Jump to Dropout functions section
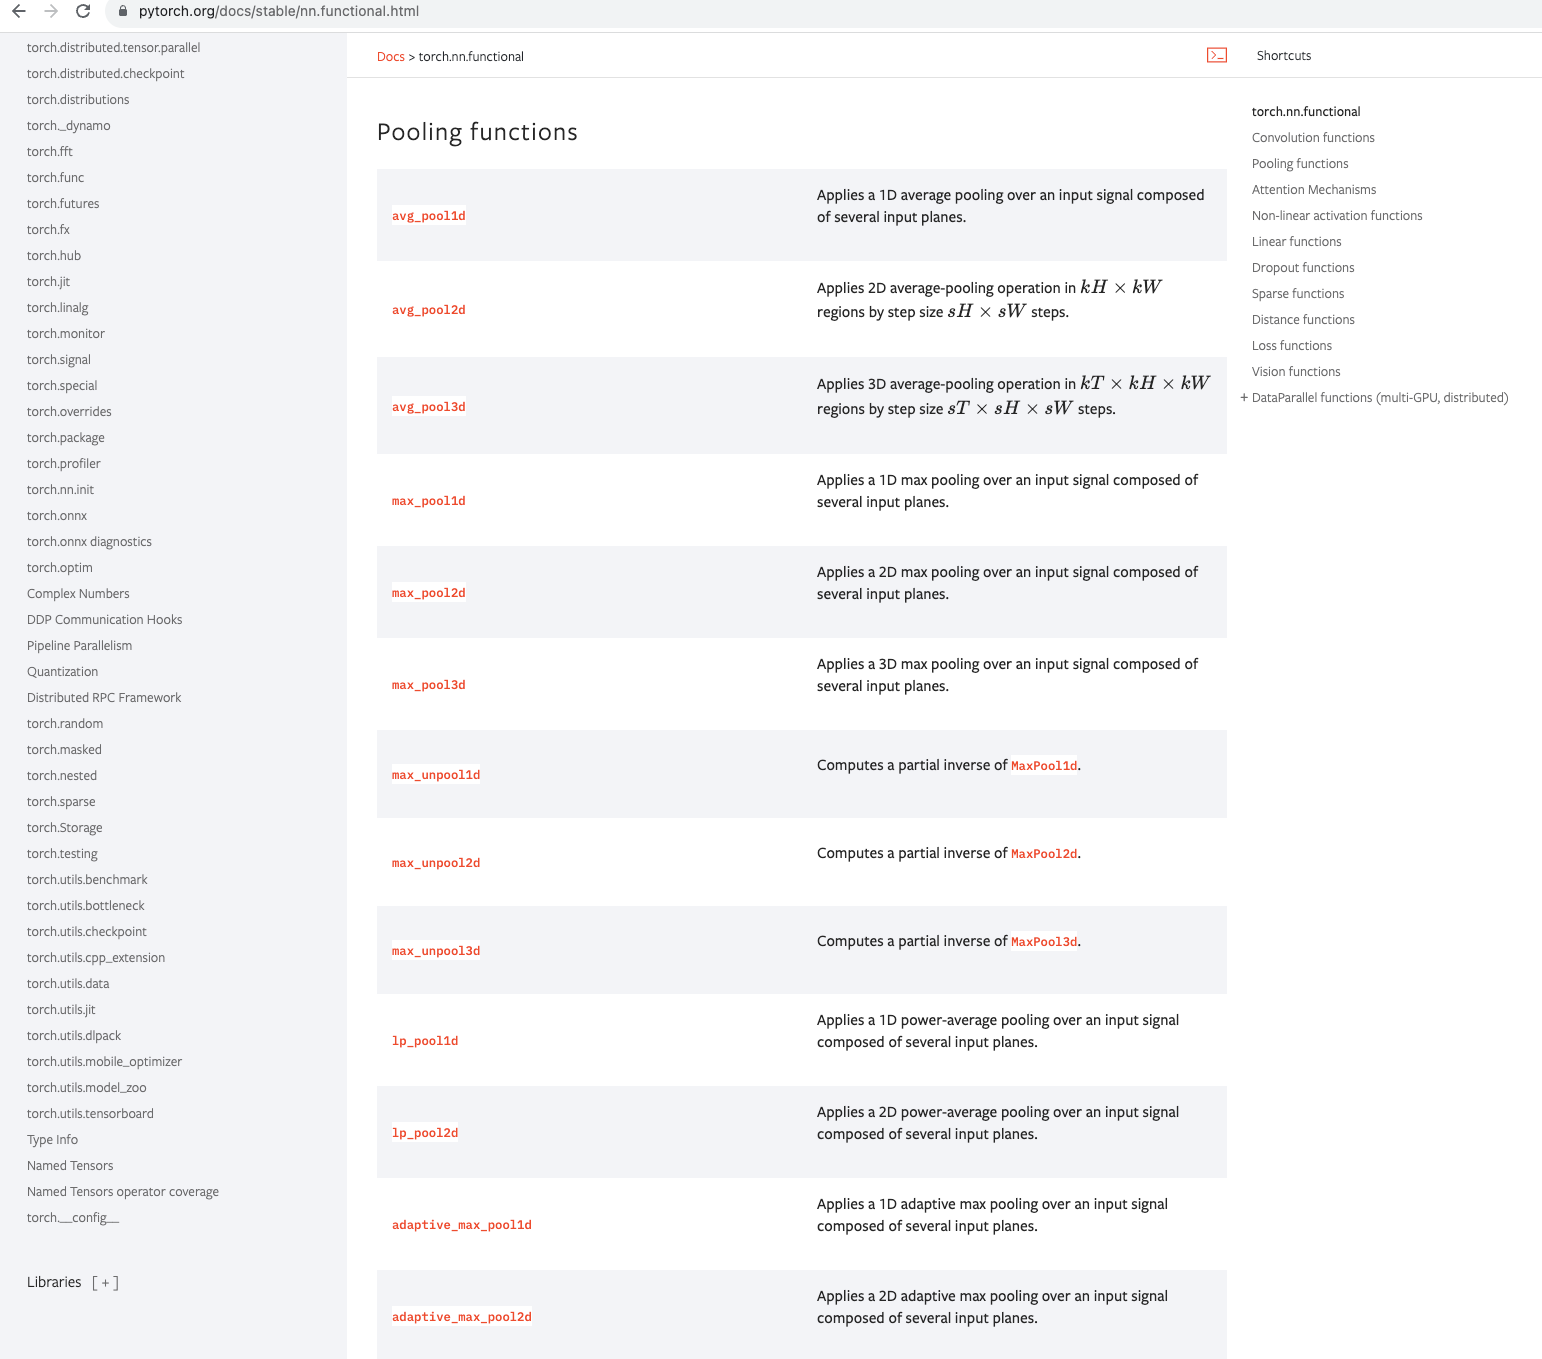This screenshot has width=1542, height=1359. point(1303,268)
